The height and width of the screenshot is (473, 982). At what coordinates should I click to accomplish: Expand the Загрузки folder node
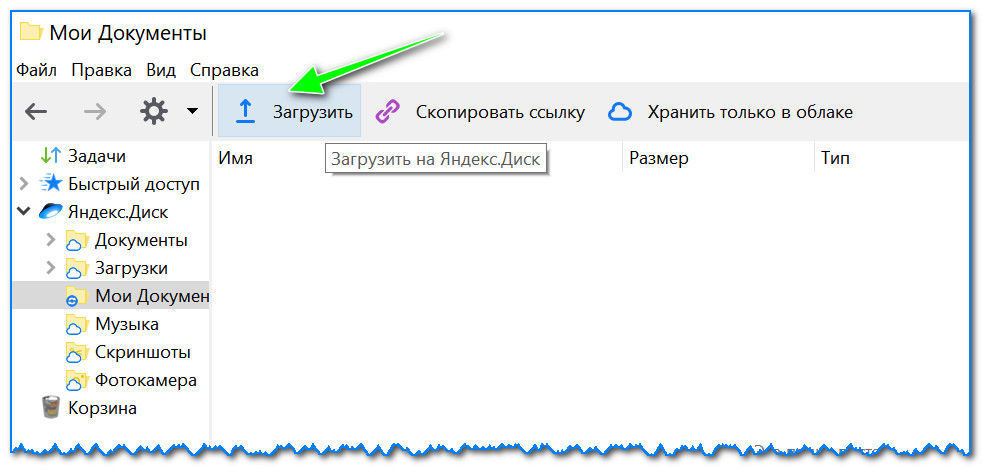51,268
